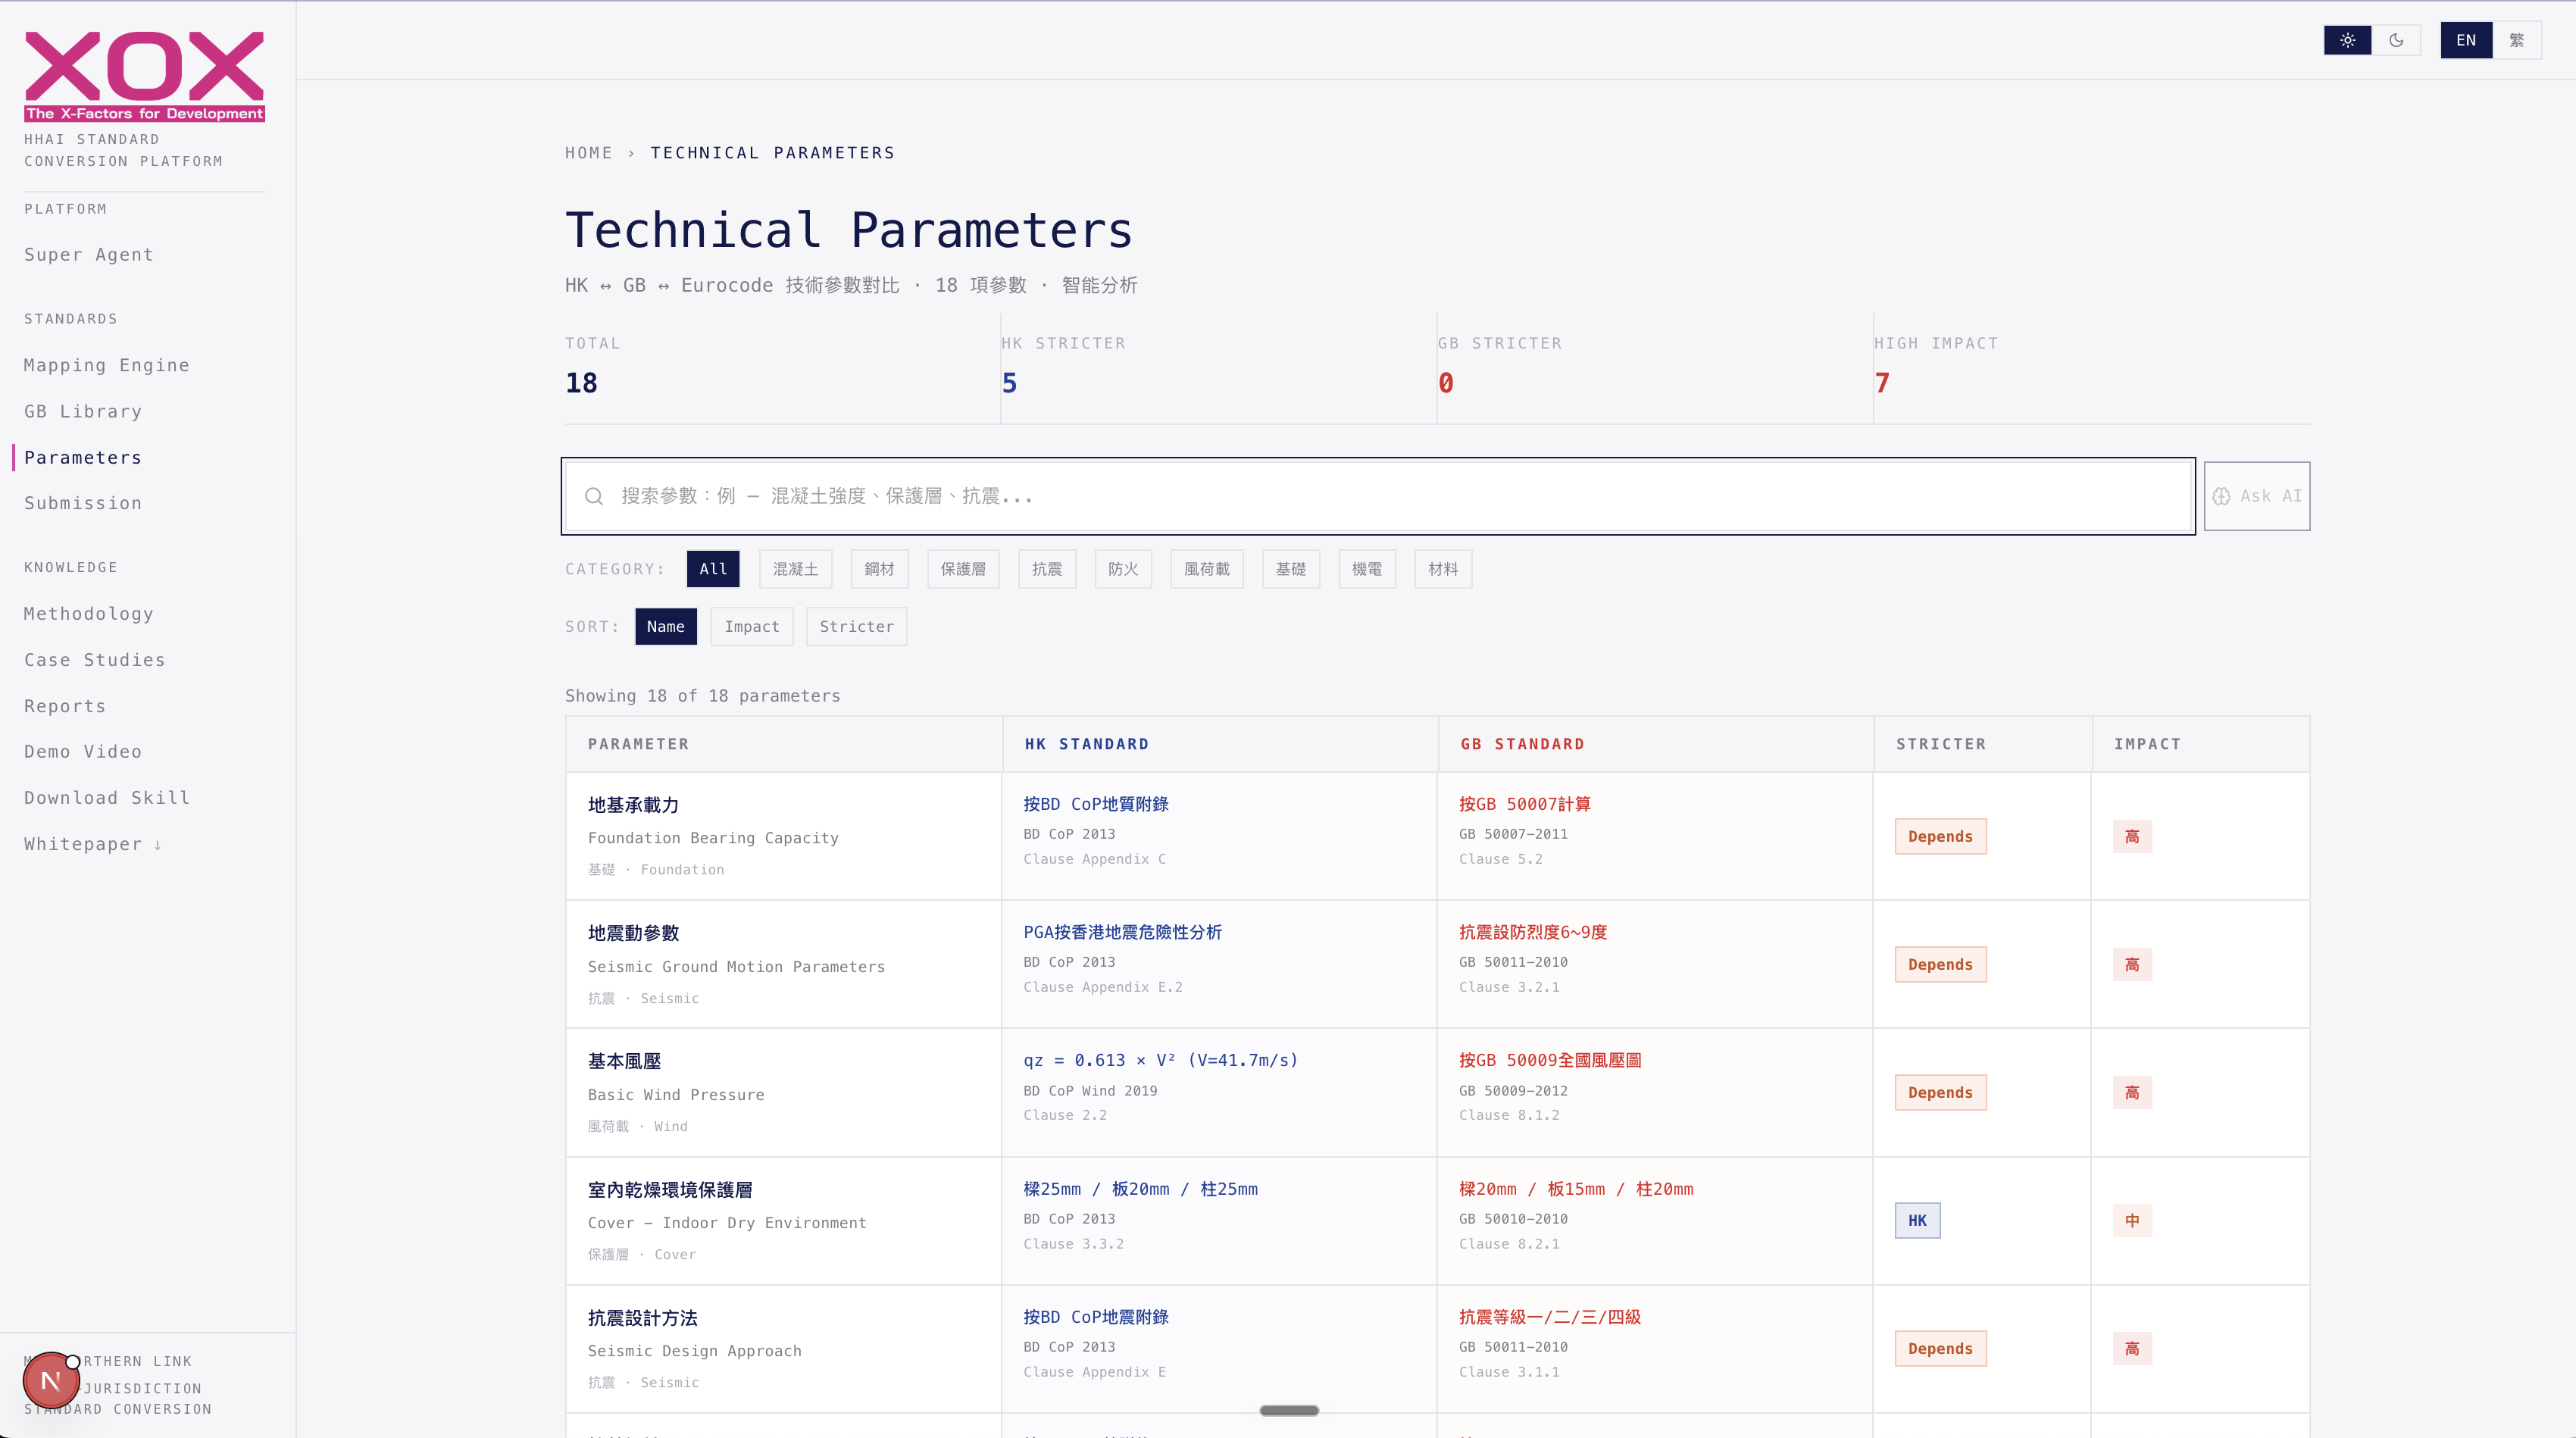Click the 地基承載力 parameter row title

click(x=633, y=805)
